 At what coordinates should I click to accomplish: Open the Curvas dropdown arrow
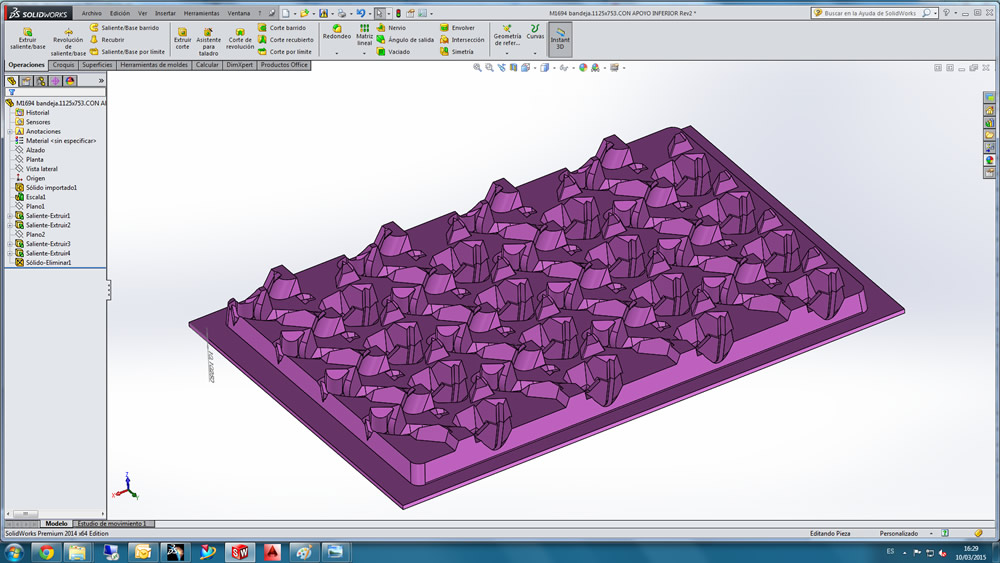[535, 54]
